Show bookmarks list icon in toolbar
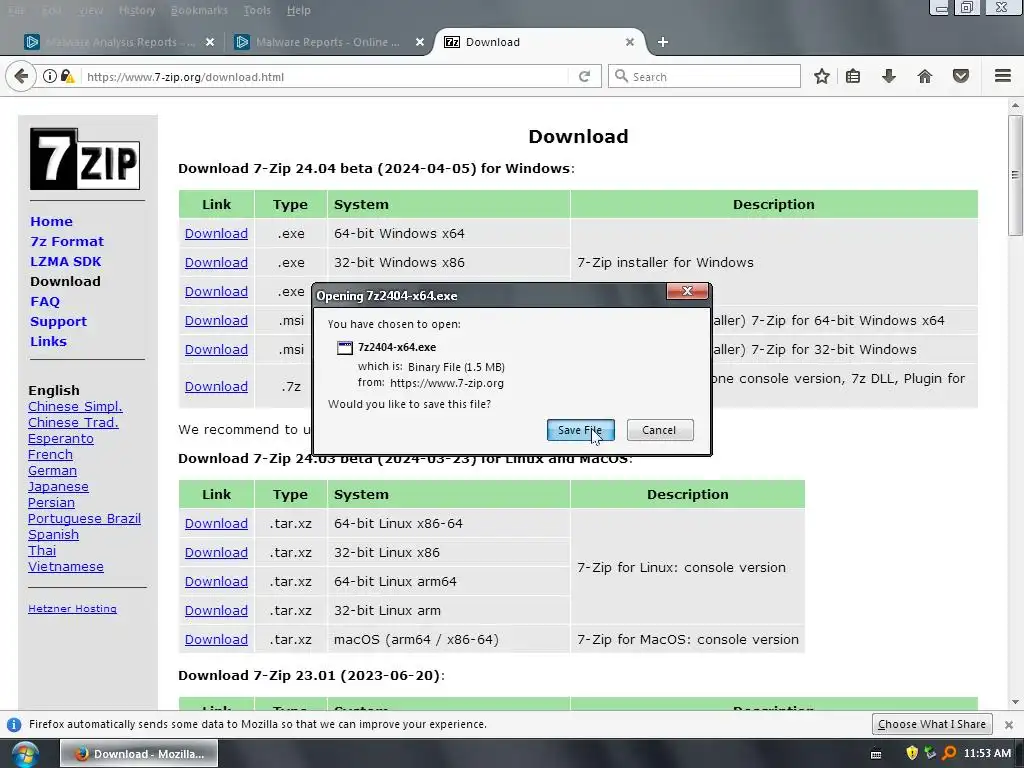Image resolution: width=1024 pixels, height=768 pixels. pyautogui.click(x=853, y=76)
